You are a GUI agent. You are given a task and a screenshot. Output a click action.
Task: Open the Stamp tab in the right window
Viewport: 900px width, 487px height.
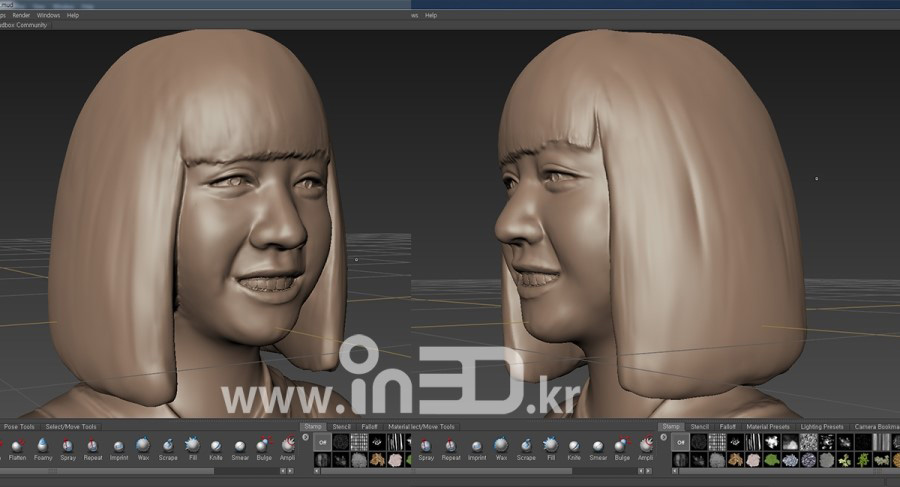pos(671,427)
